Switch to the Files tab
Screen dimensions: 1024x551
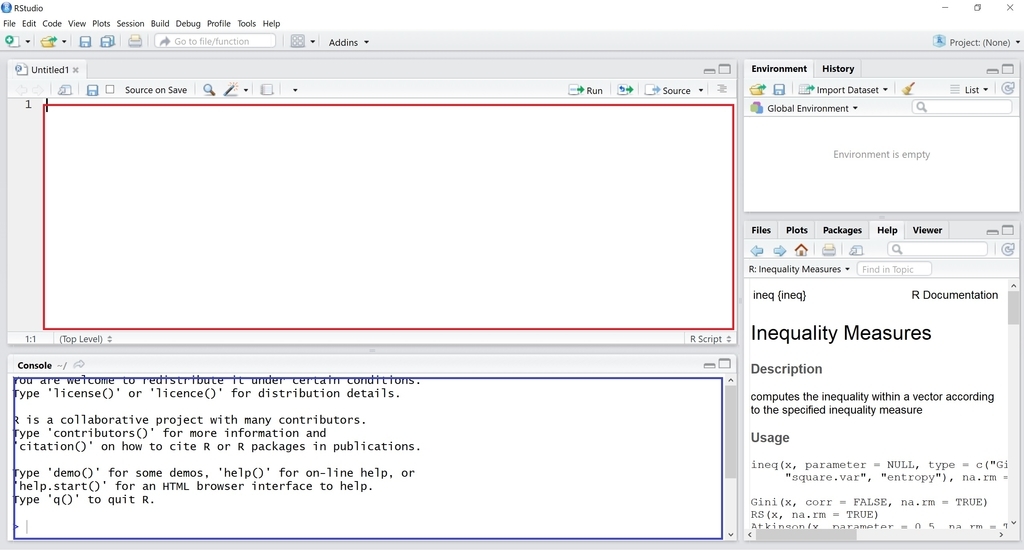coord(761,230)
